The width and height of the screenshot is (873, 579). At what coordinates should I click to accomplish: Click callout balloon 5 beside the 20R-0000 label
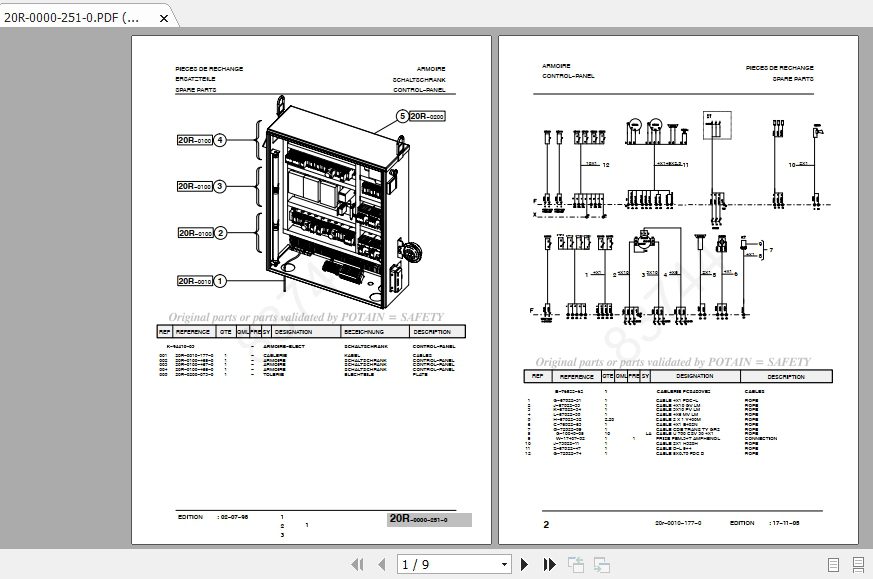pyautogui.click(x=401, y=116)
